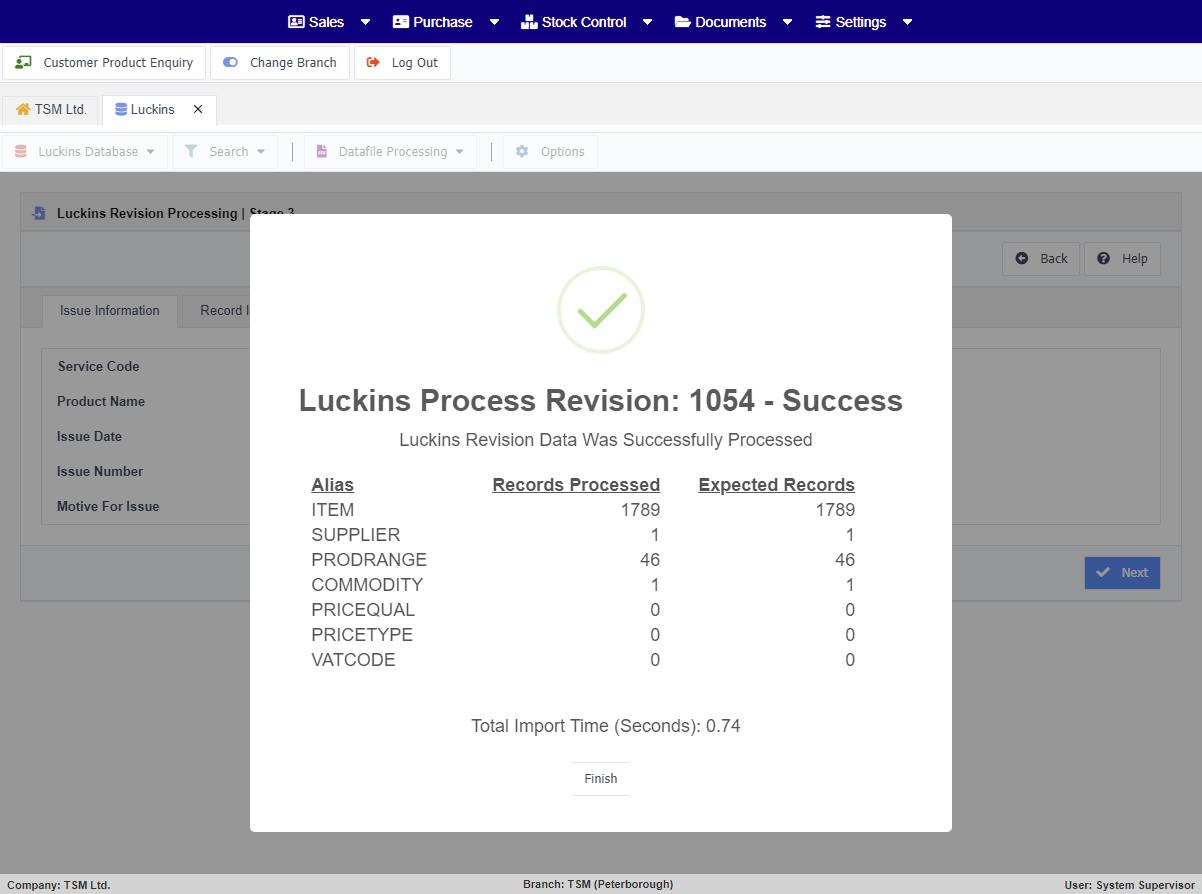Click the VATCODE alias row
The height and width of the screenshot is (894, 1202).
click(x=583, y=659)
